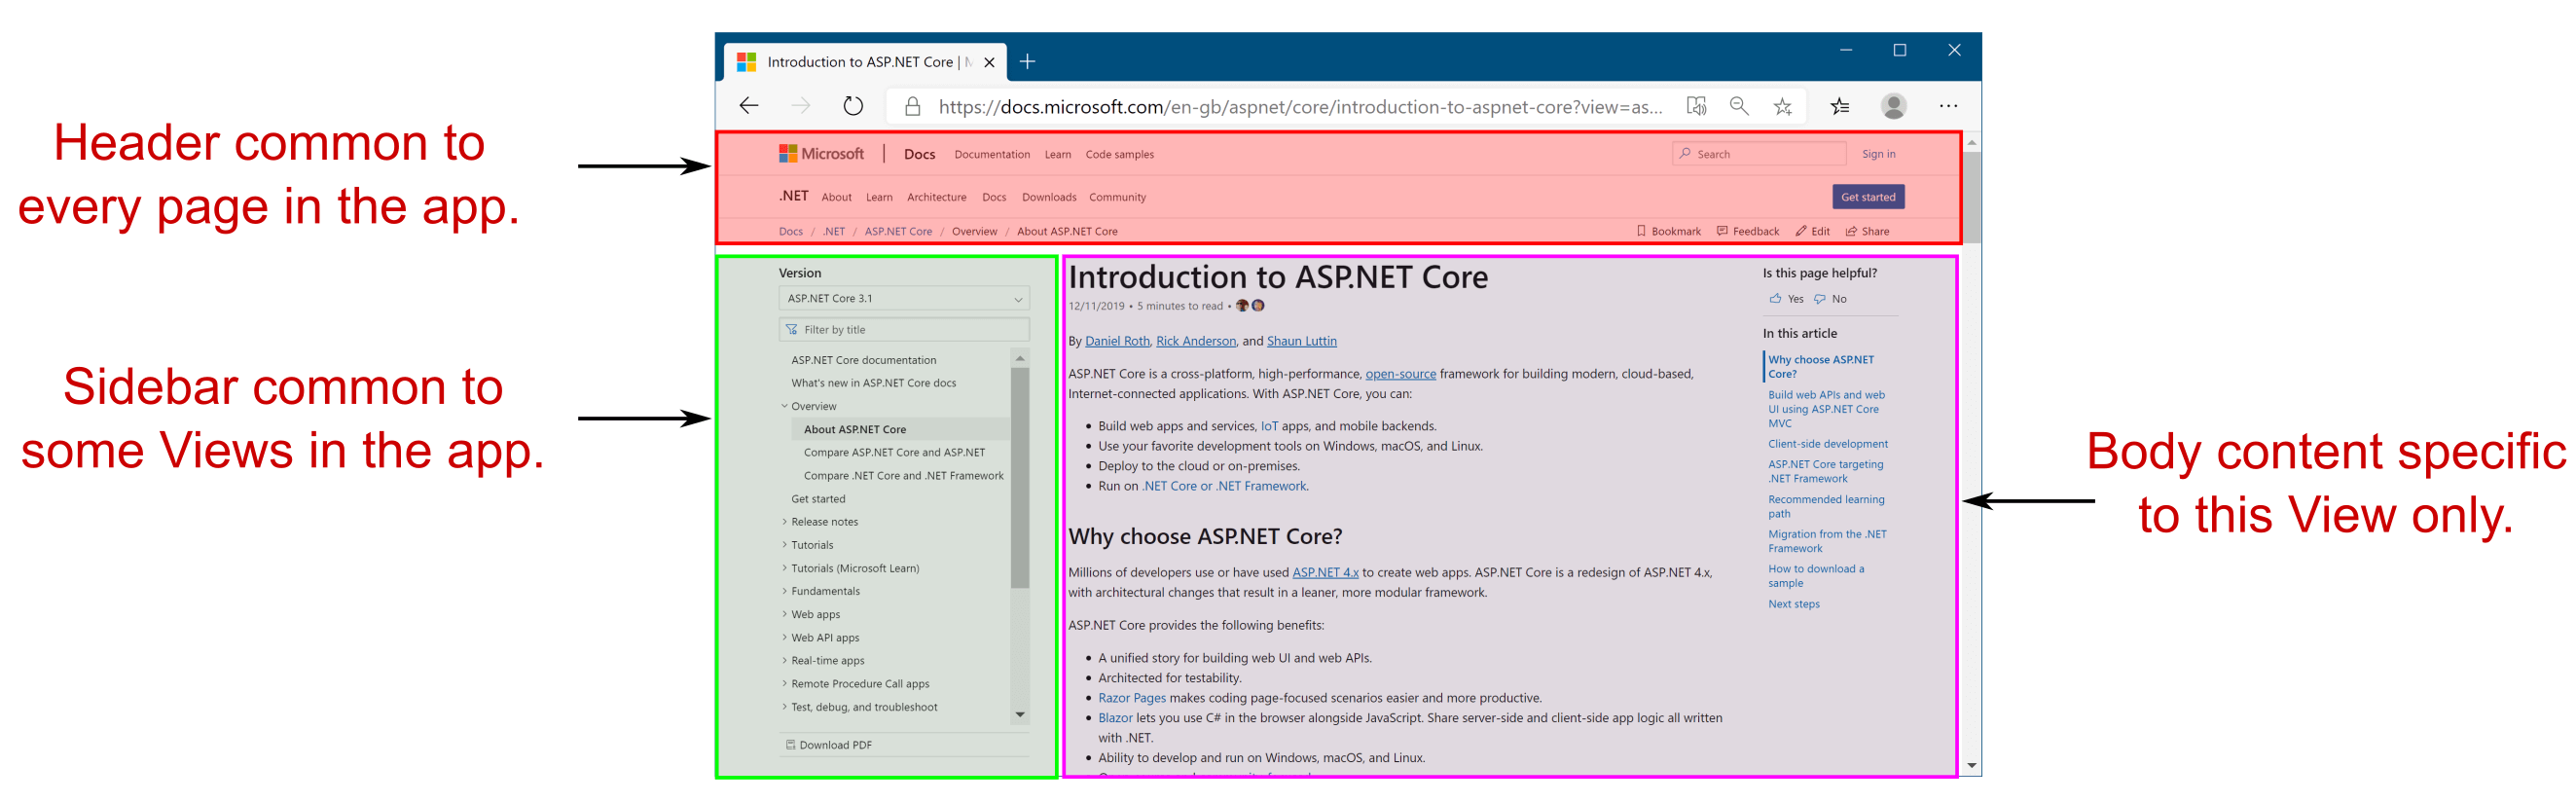Add this page to favorites with the star

pyautogui.click(x=1783, y=106)
